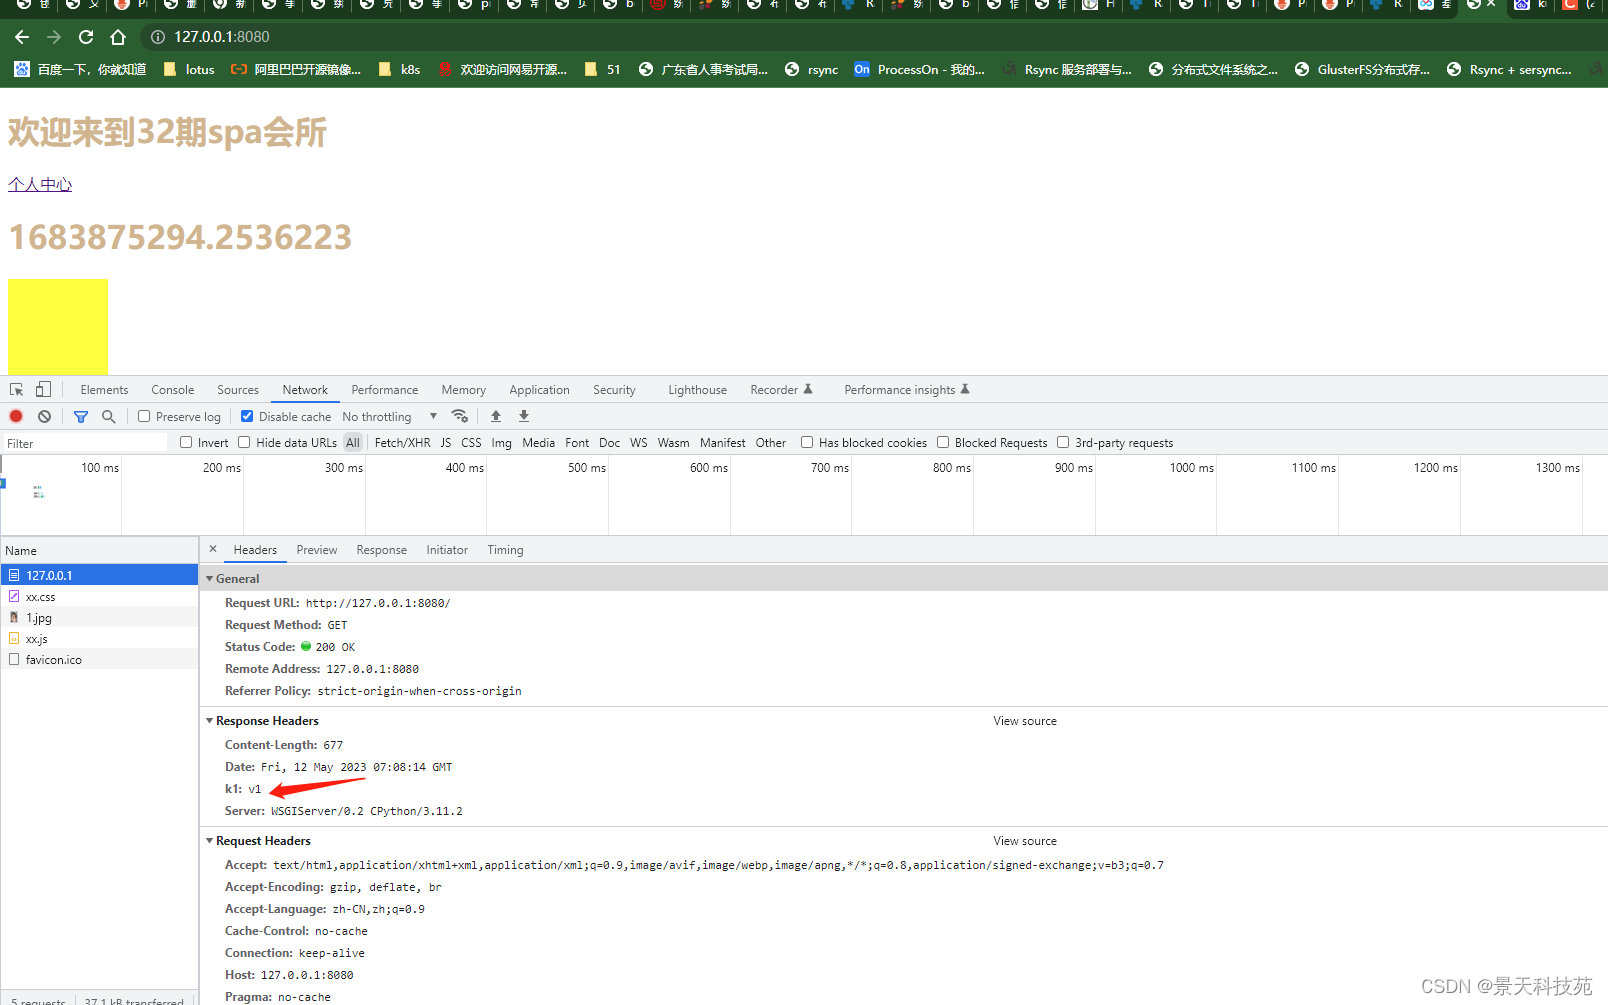Image resolution: width=1608 pixels, height=1005 pixels.
Task: Enable the 3rd-party requests checkbox
Action: pyautogui.click(x=1063, y=442)
